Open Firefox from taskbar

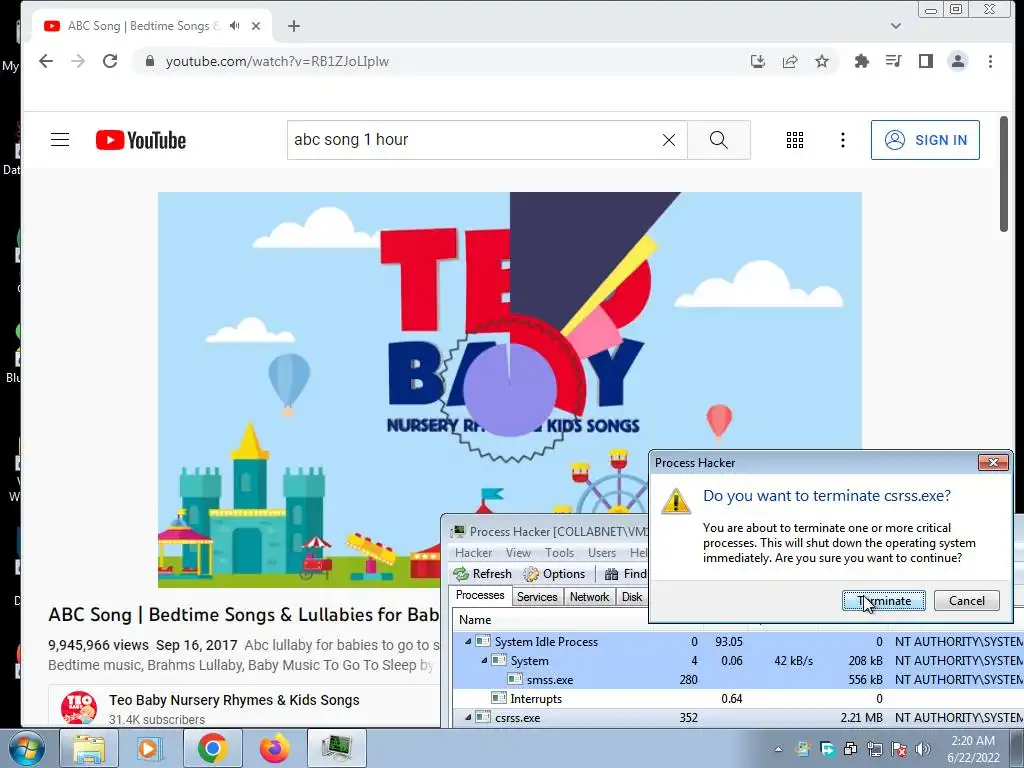[x=274, y=748]
